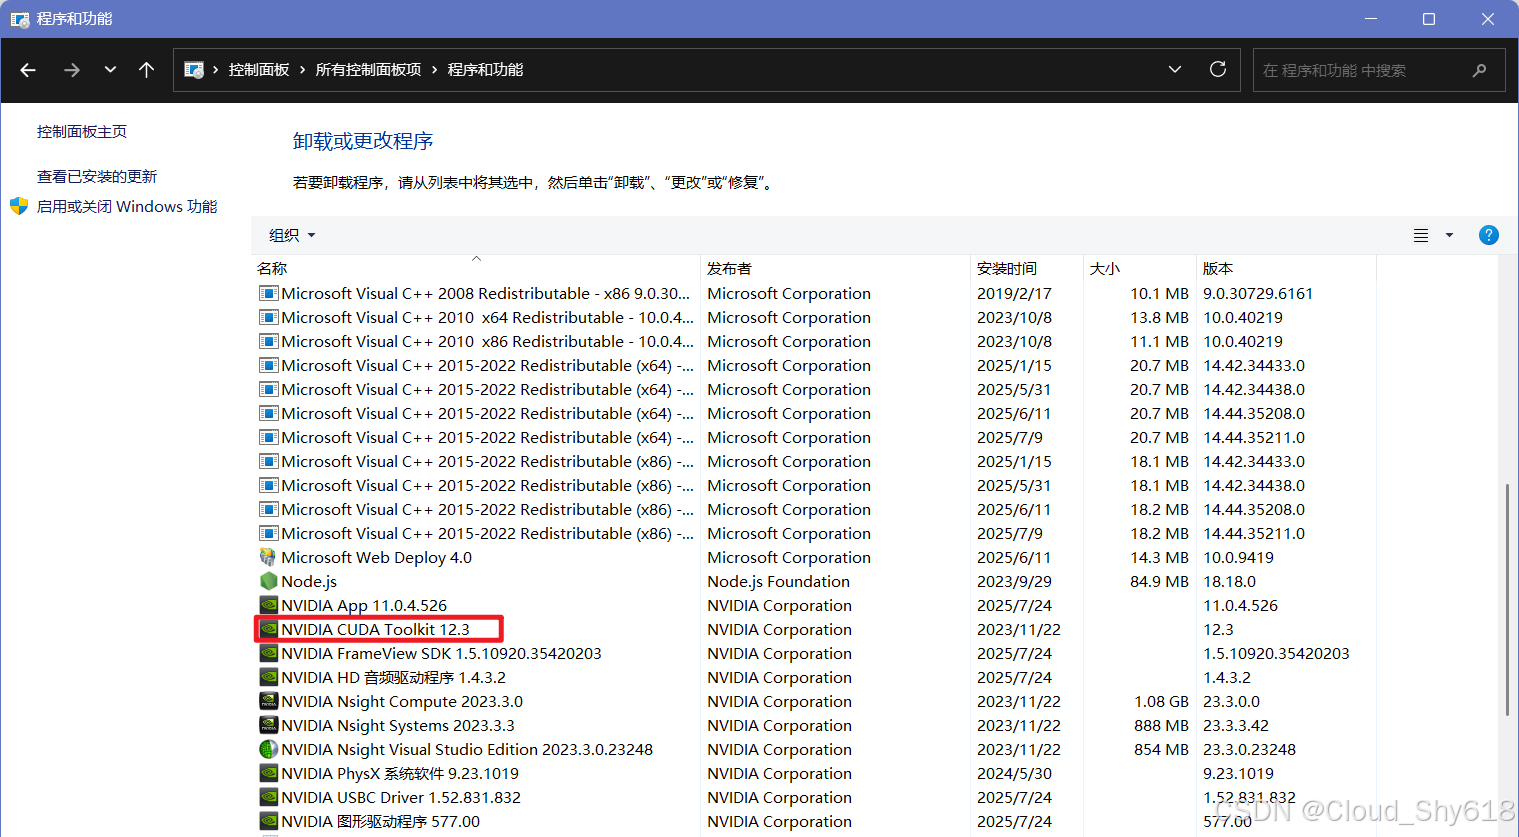Select NVIDIA Nsight Systems 2023.3.3 entry
The width and height of the screenshot is (1519, 837).
click(x=398, y=725)
